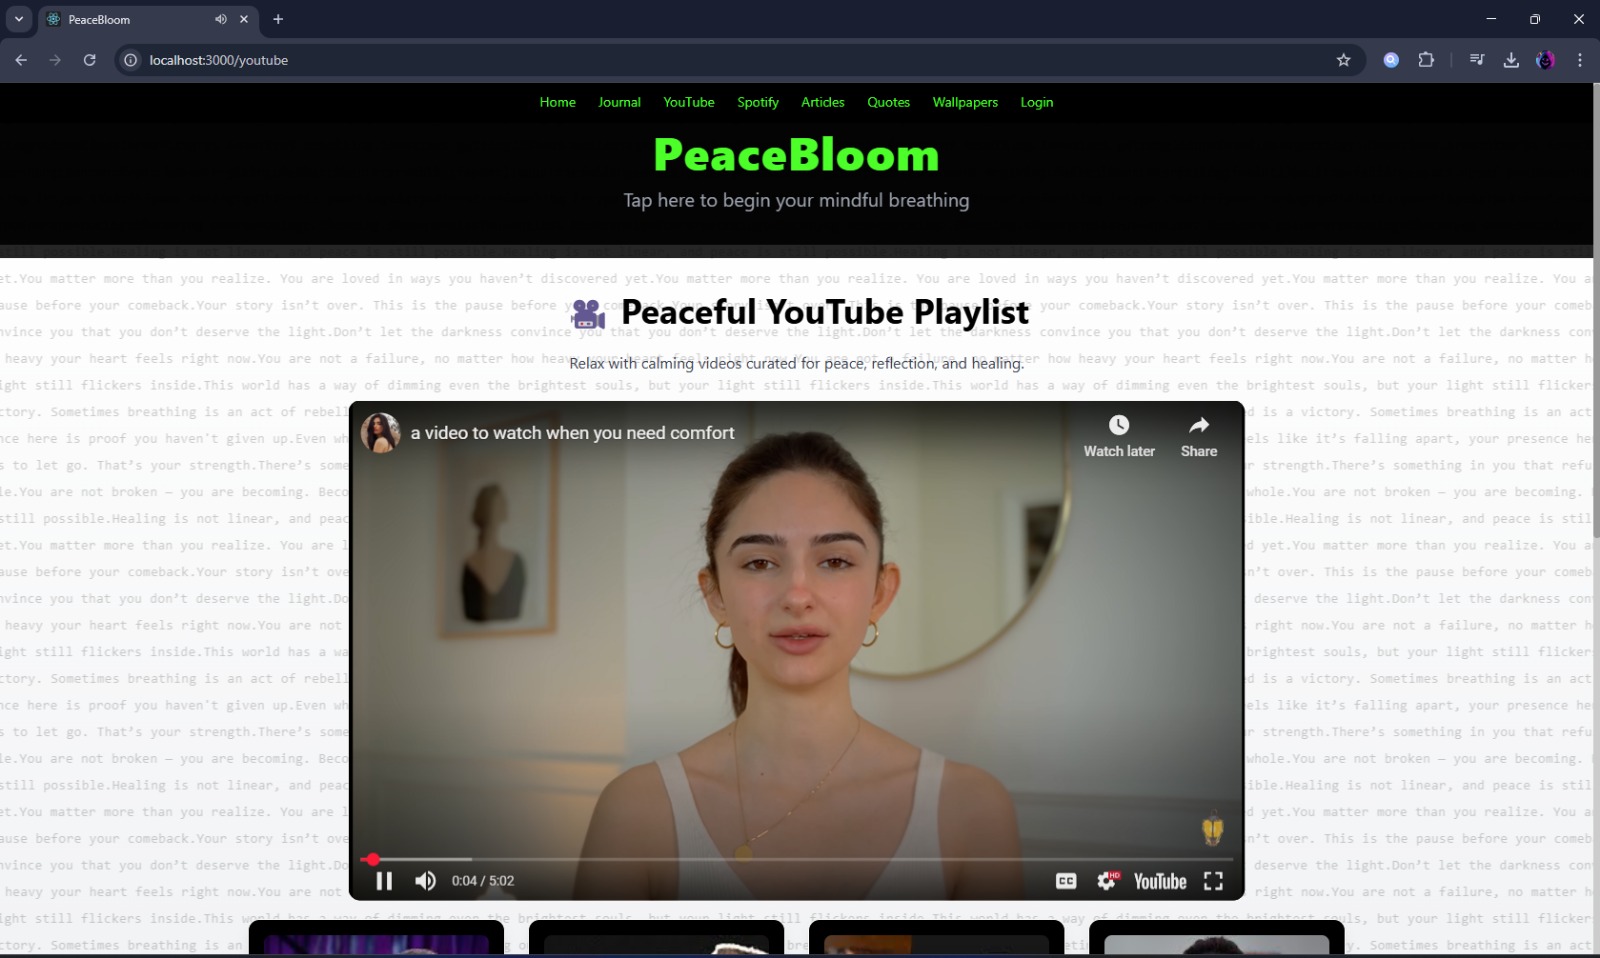Click browser back arrow
Viewport: 1600px width, 958px height.
click(21, 60)
